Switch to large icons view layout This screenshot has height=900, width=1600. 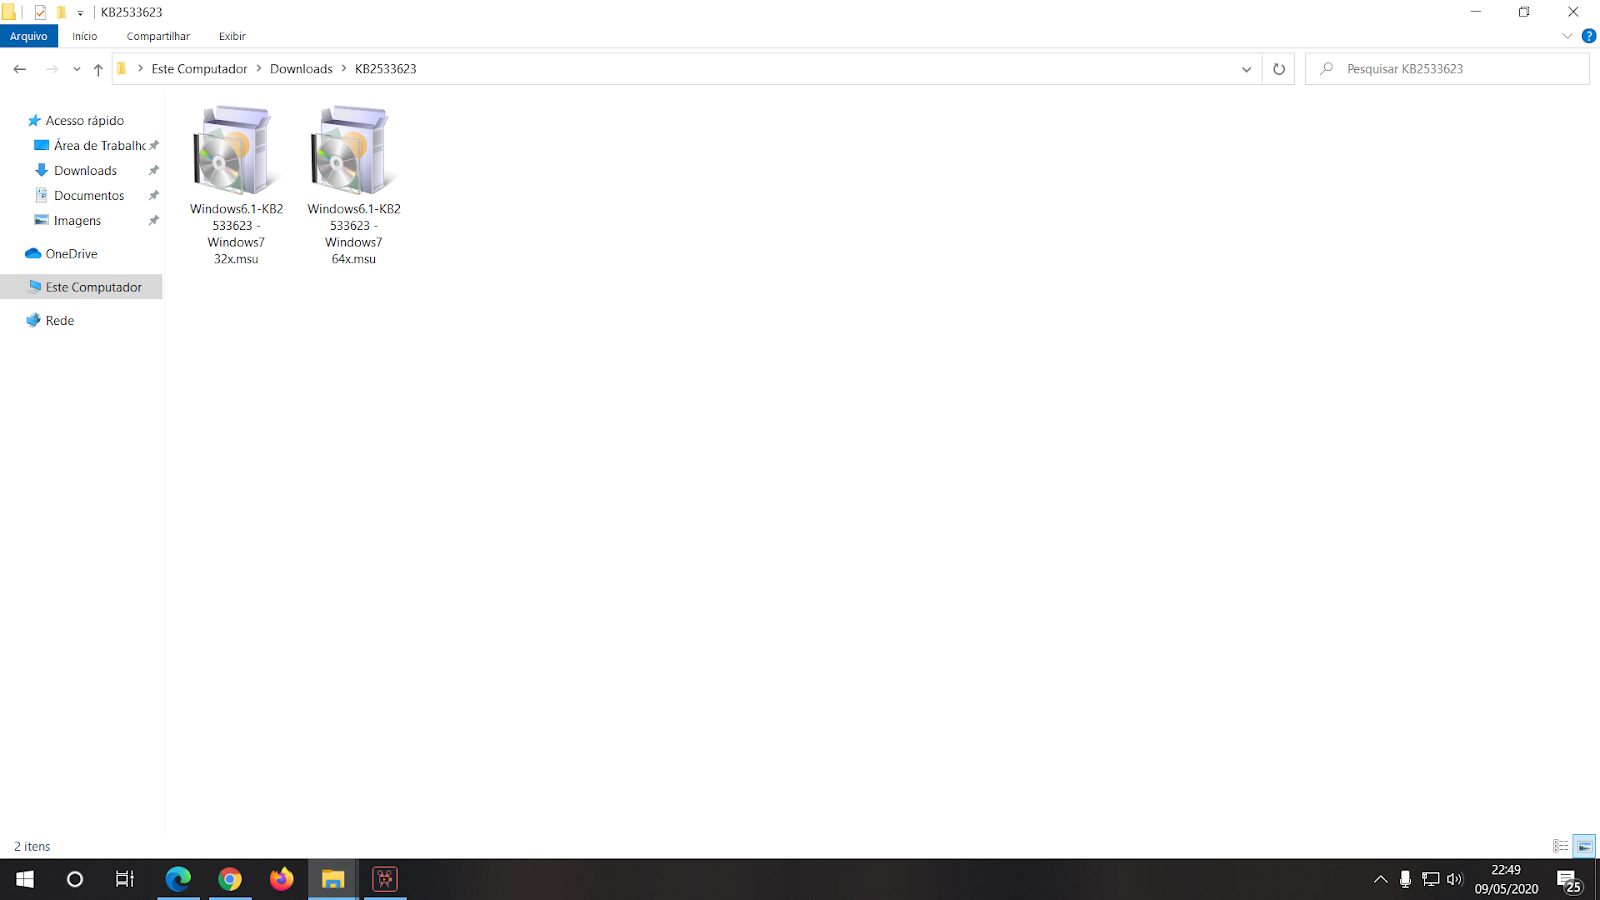(1585, 846)
